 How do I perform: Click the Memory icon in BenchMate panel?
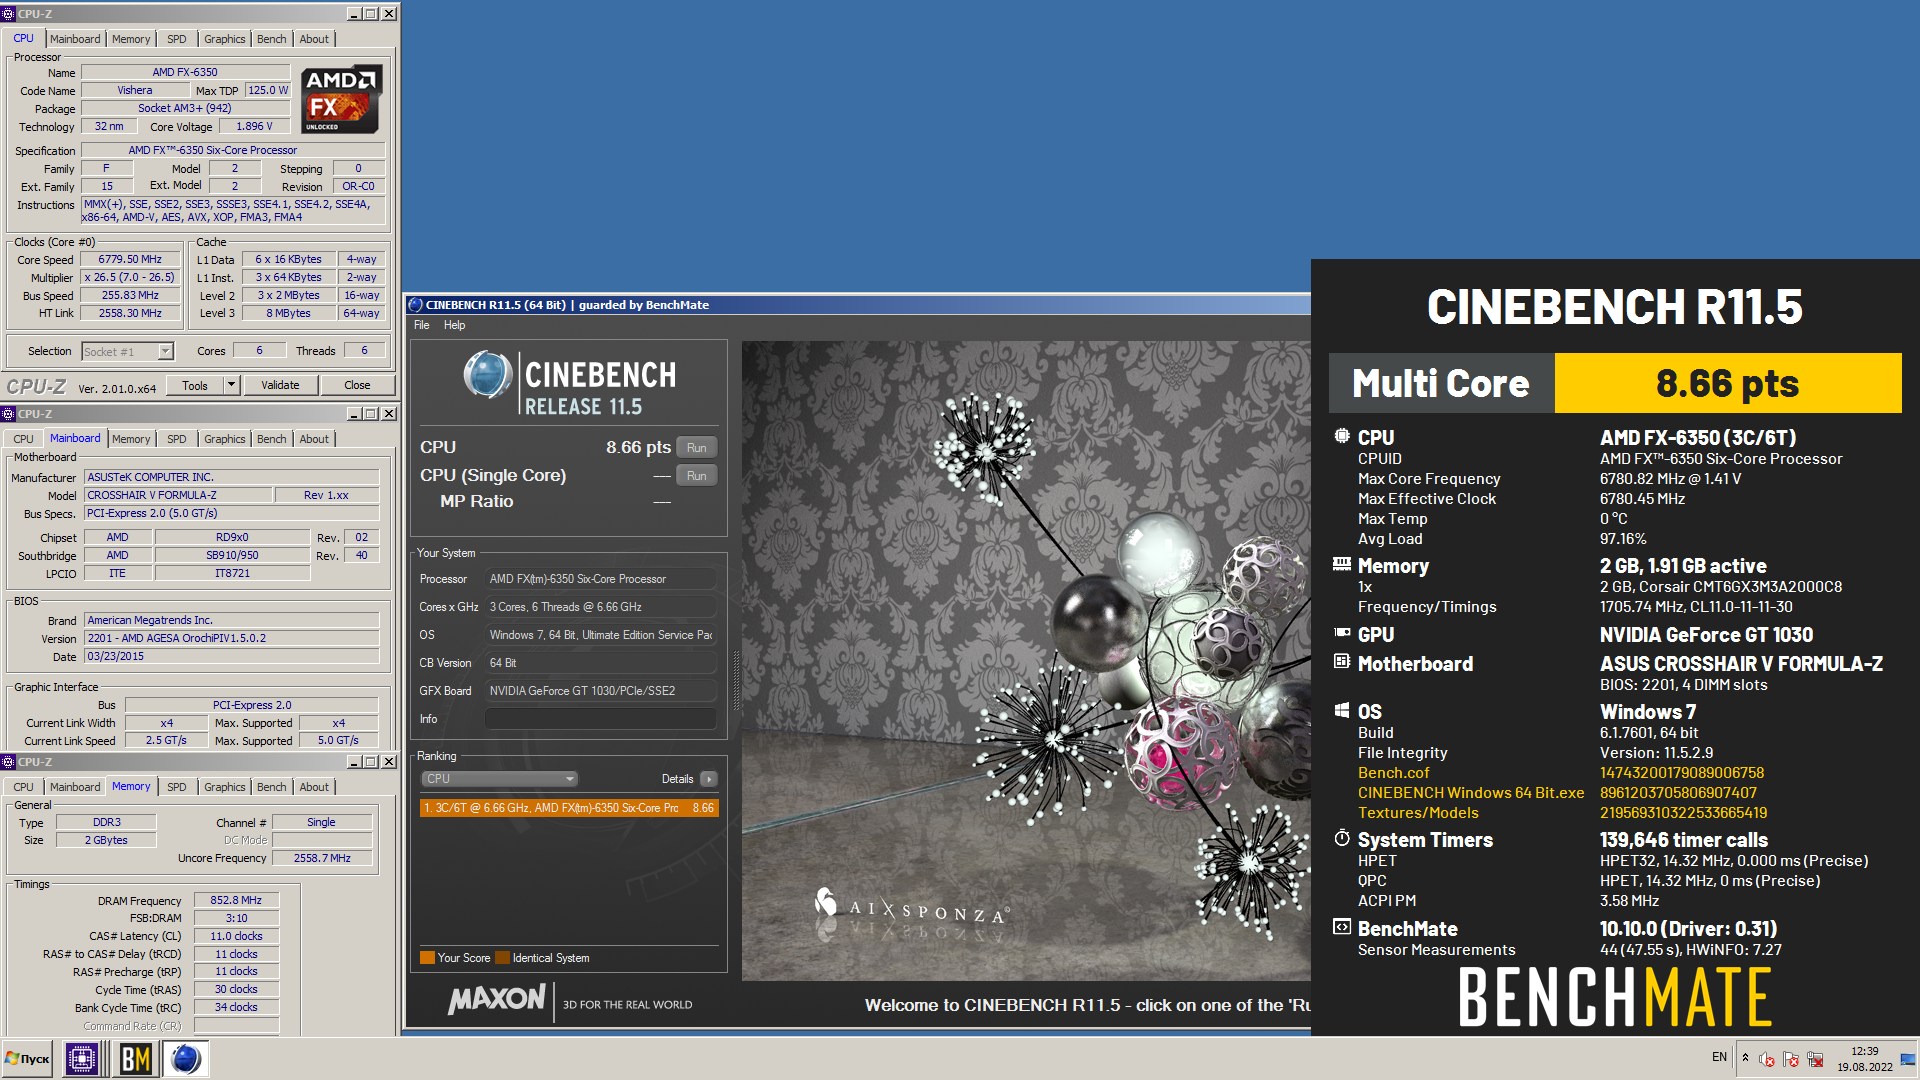[1342, 565]
